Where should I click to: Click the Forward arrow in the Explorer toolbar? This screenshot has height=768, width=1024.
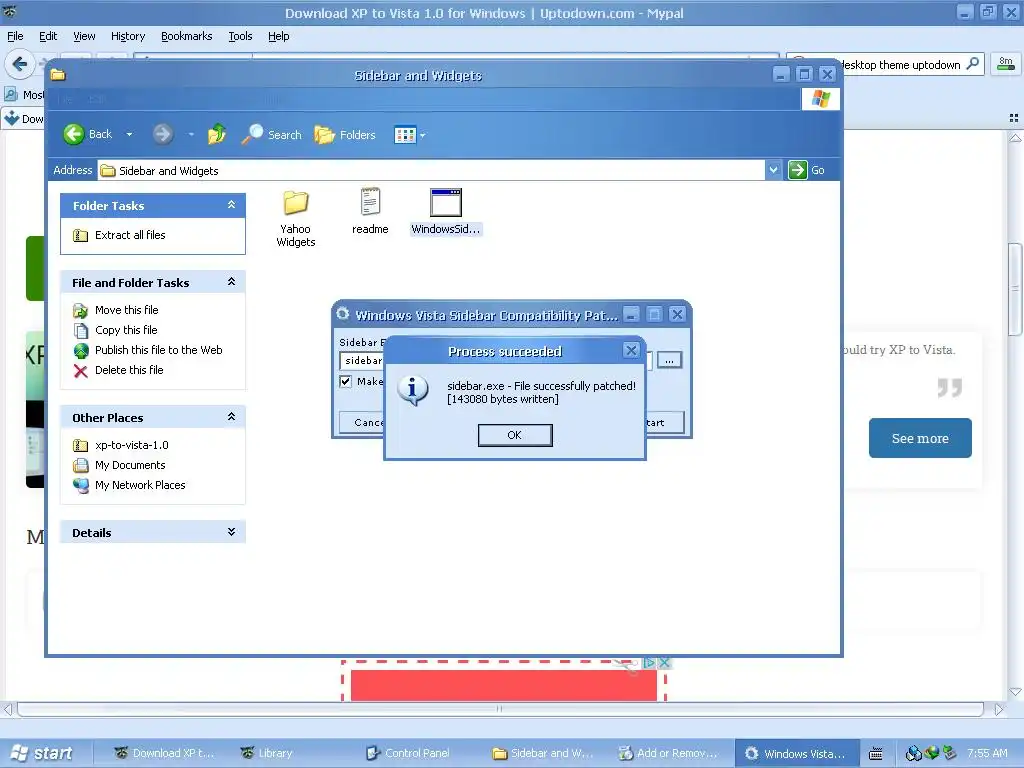pyautogui.click(x=163, y=135)
